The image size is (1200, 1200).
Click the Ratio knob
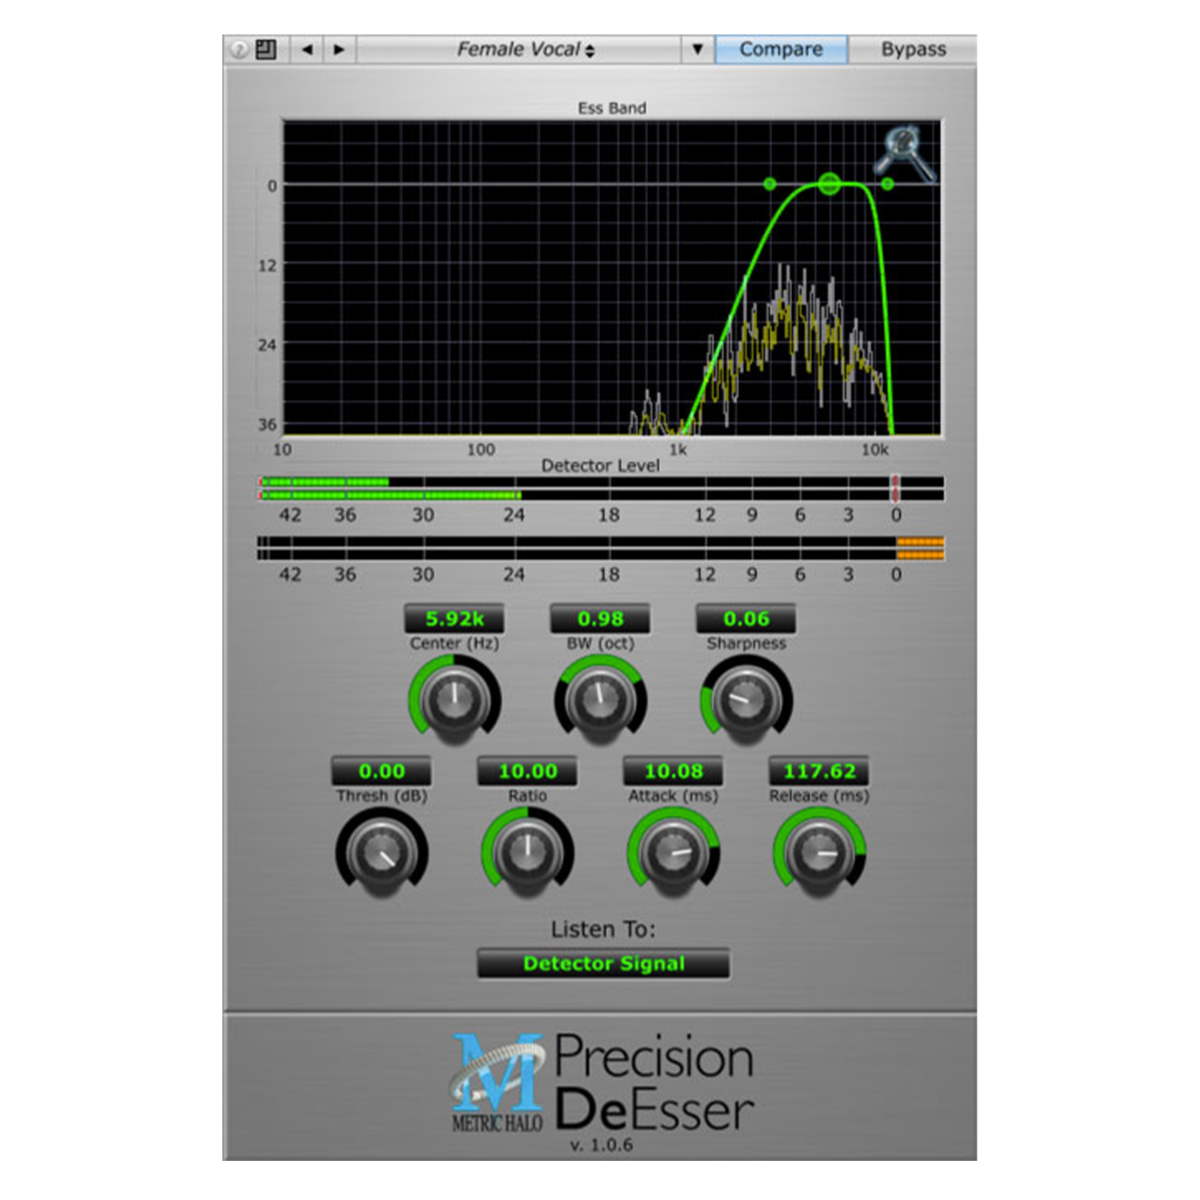click(527, 852)
